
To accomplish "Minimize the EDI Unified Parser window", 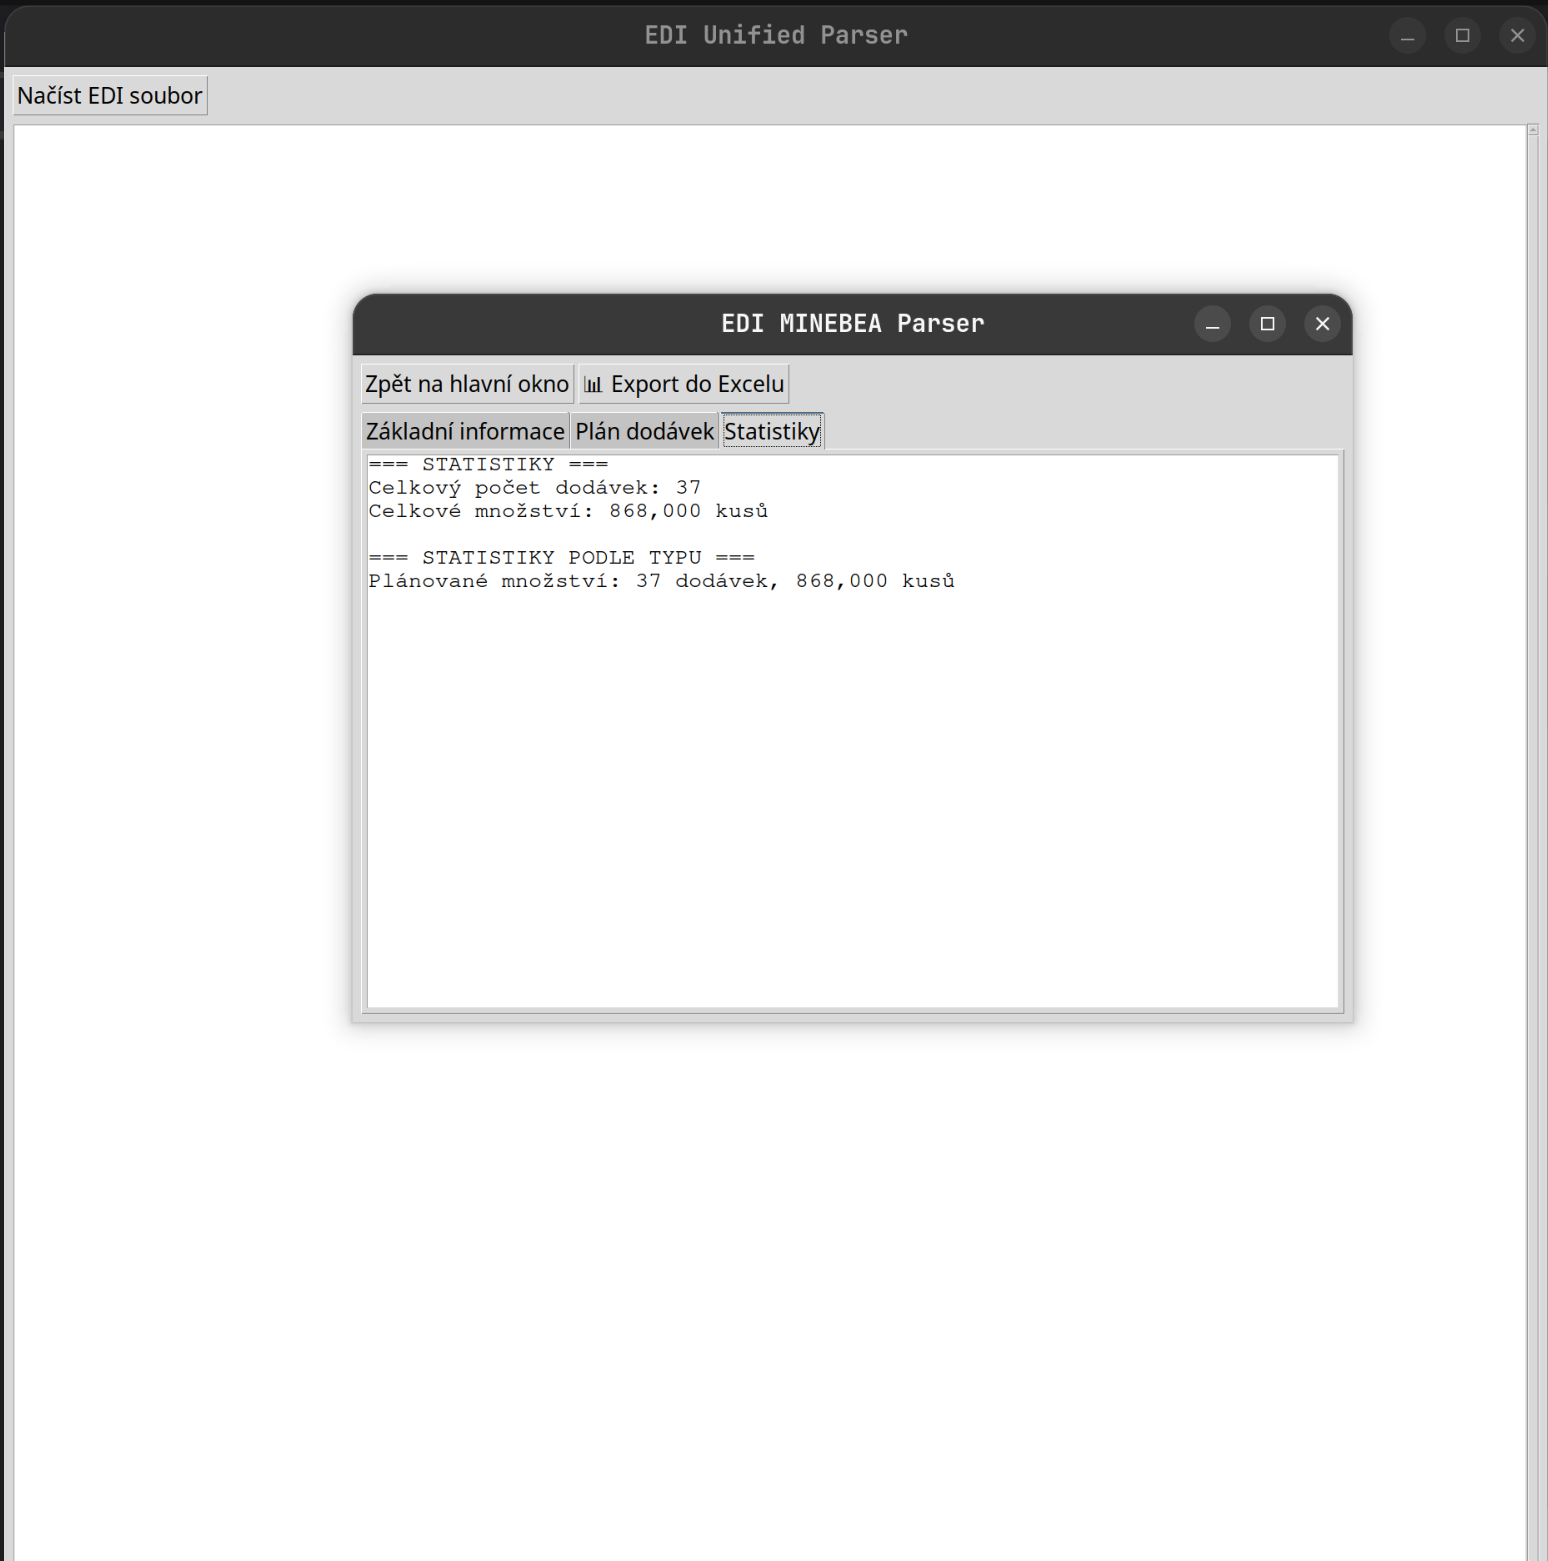I will coord(1407,36).
